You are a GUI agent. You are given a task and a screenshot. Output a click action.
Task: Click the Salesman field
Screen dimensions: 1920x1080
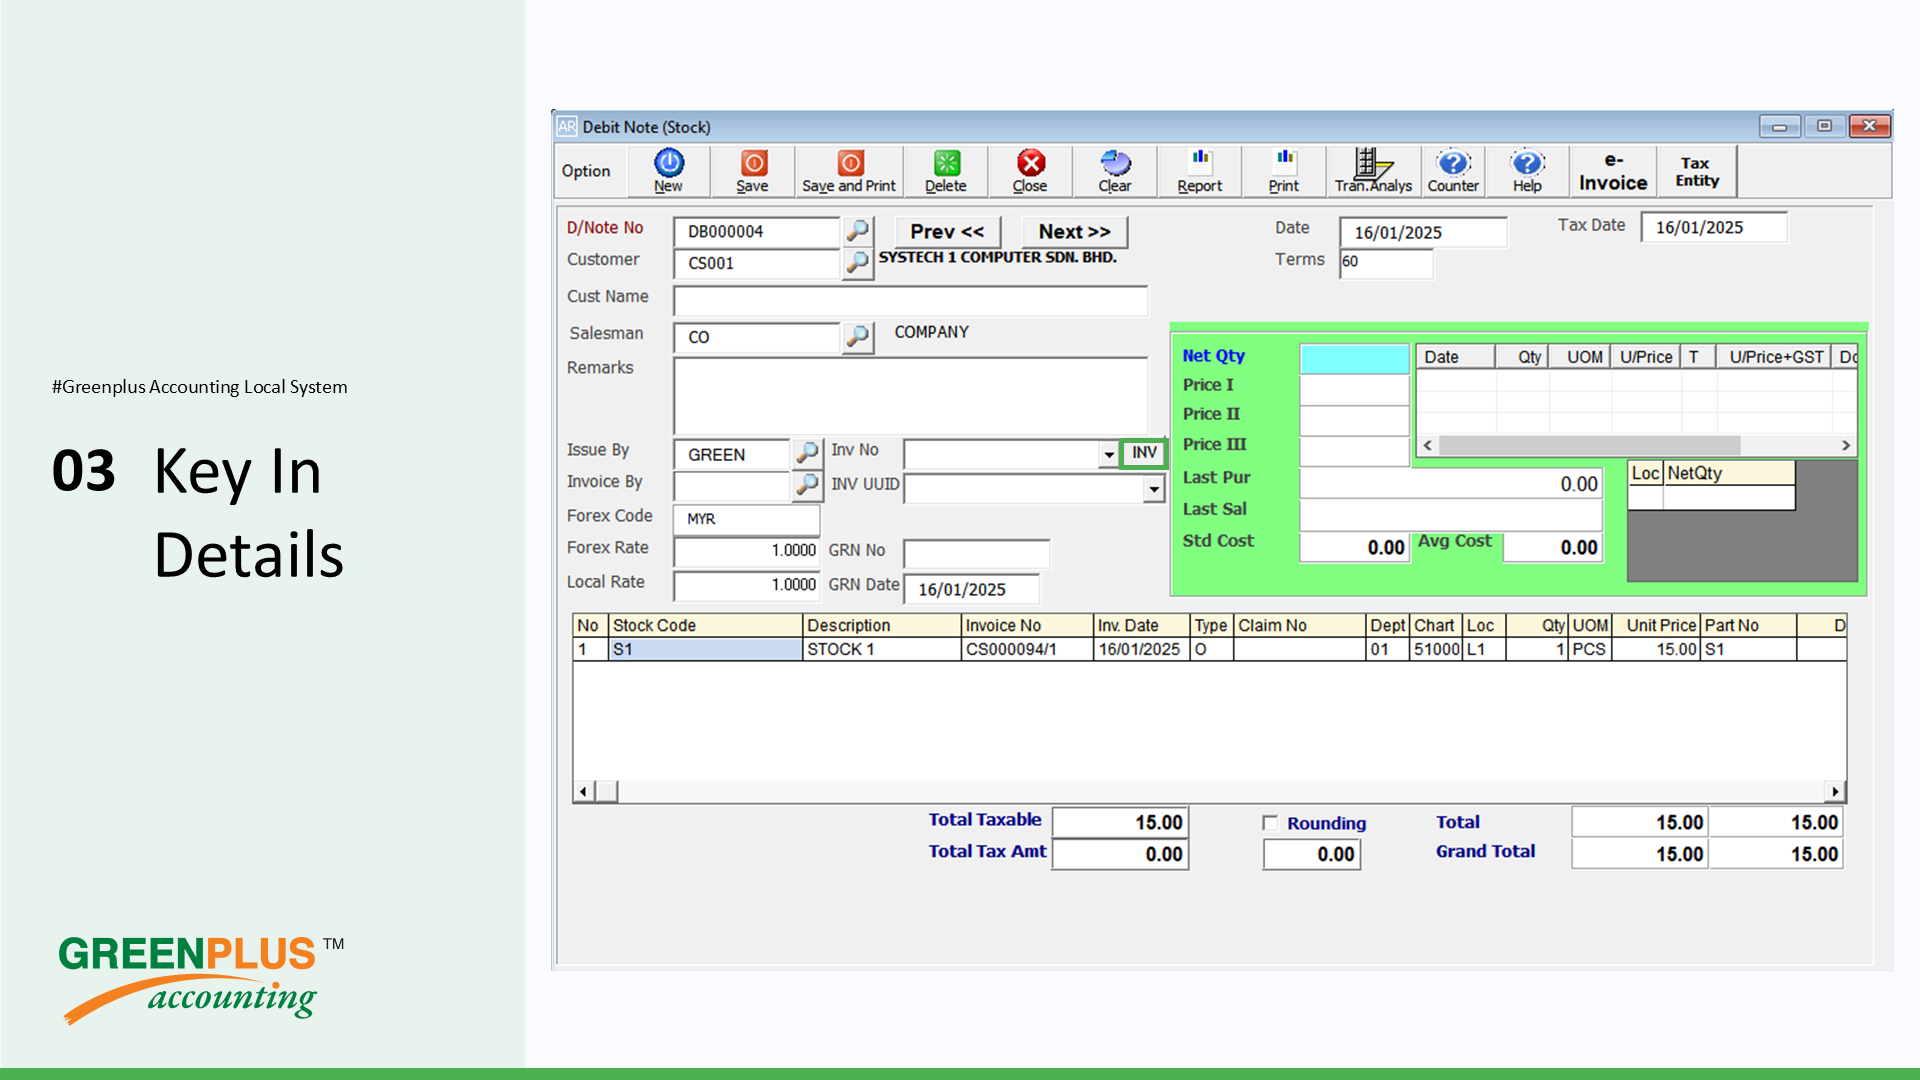click(x=757, y=338)
